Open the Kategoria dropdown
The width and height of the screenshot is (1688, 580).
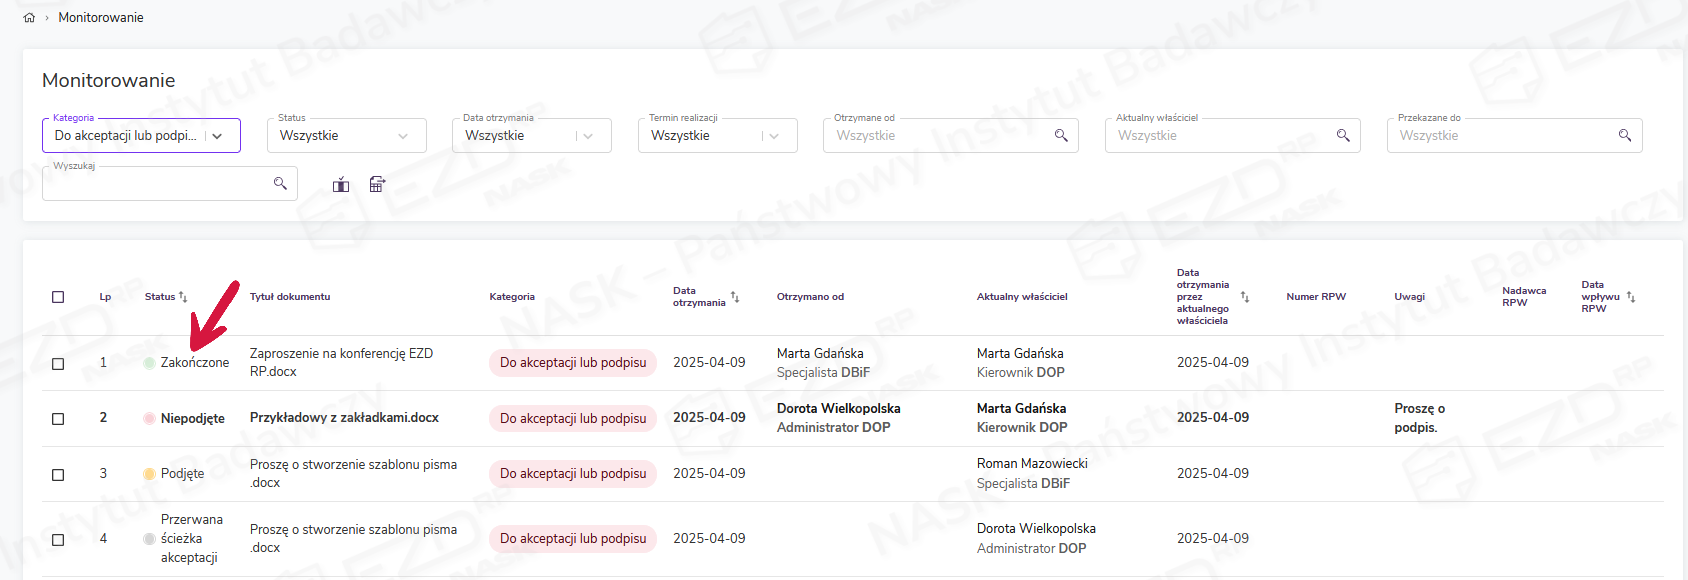point(217,136)
